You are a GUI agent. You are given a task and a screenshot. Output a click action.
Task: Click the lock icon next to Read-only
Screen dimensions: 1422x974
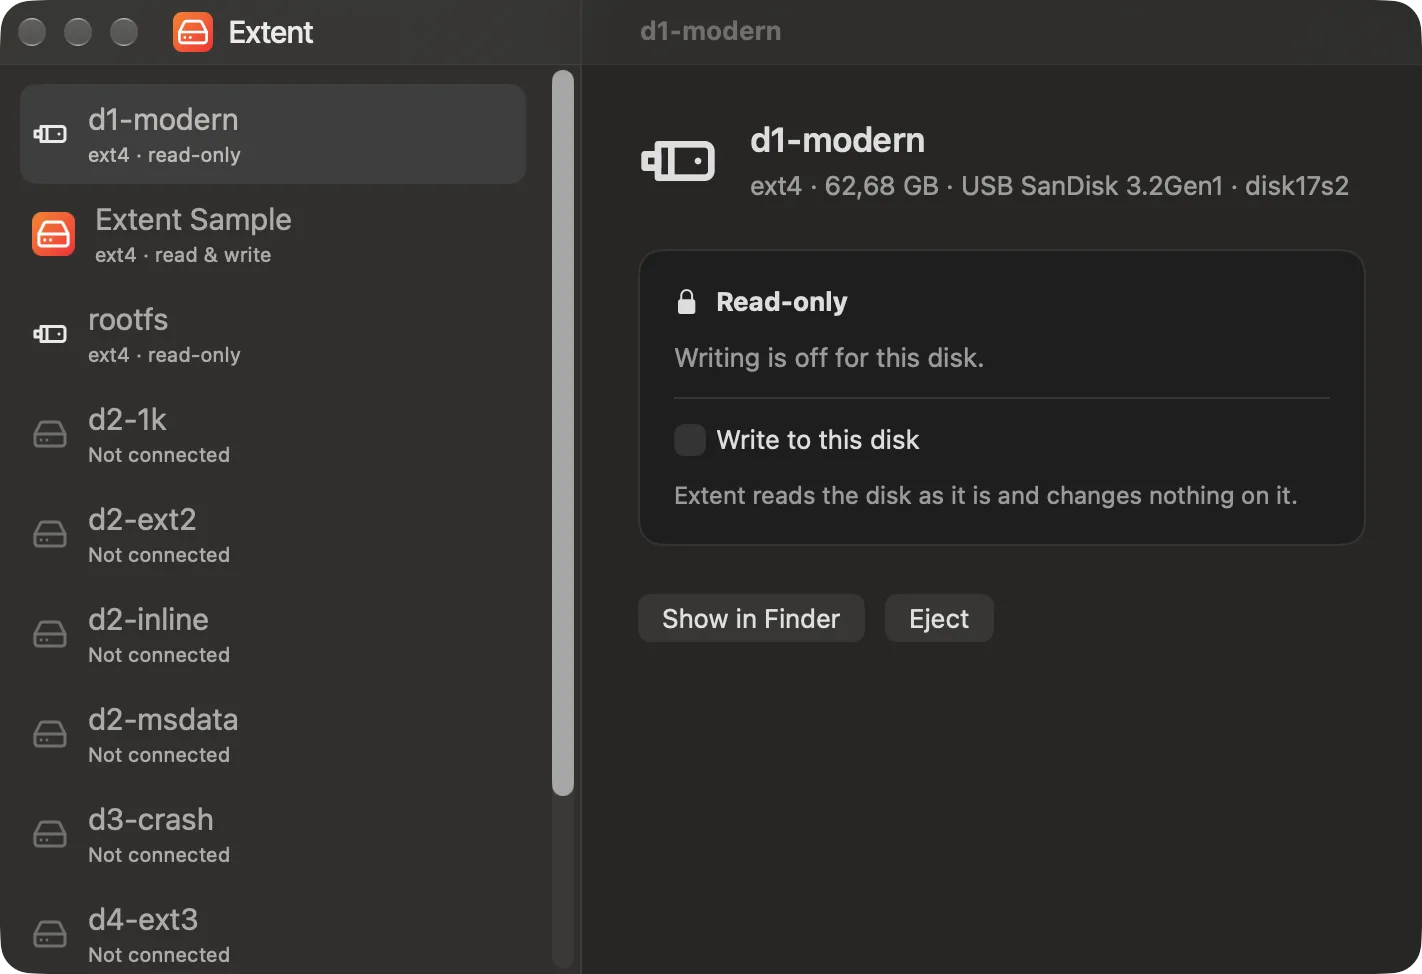tap(686, 301)
